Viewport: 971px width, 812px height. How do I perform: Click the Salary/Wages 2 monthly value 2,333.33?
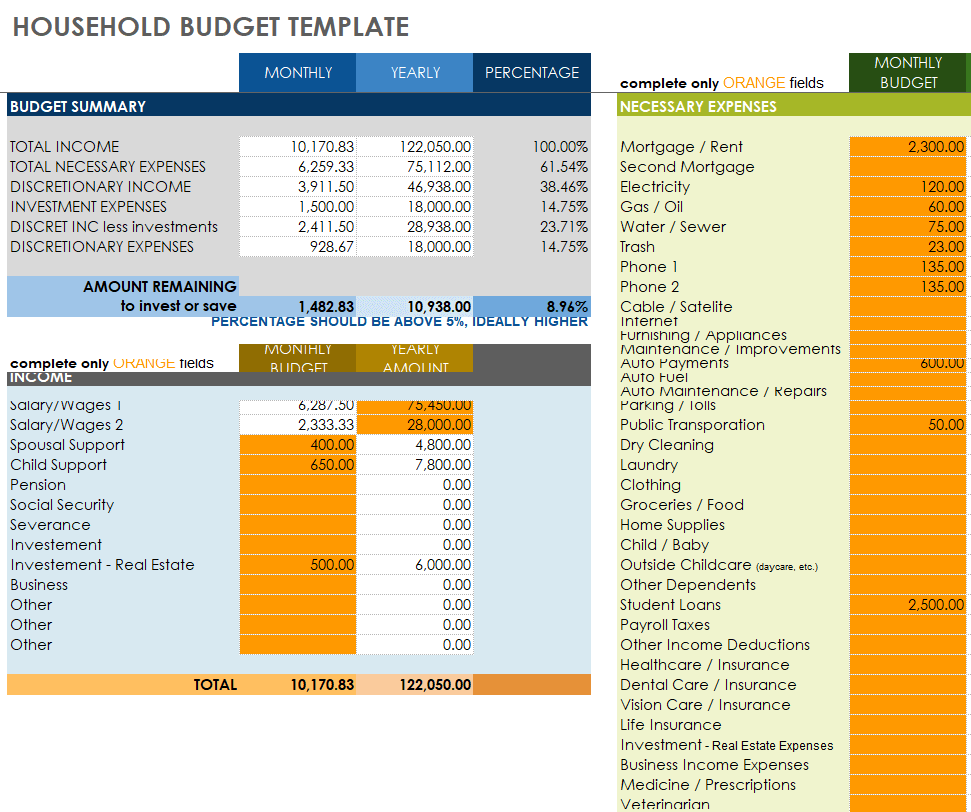tap(298, 425)
